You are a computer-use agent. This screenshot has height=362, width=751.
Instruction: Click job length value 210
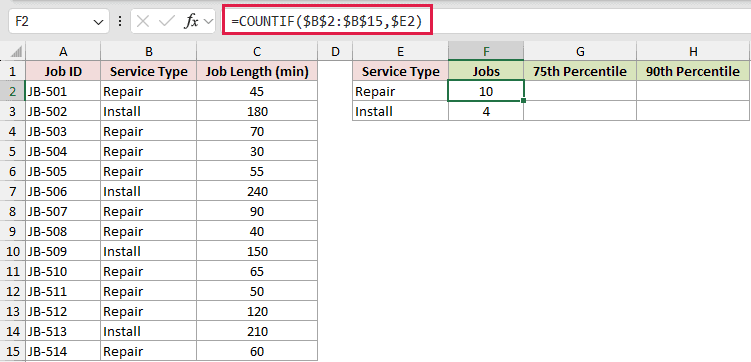point(257,332)
